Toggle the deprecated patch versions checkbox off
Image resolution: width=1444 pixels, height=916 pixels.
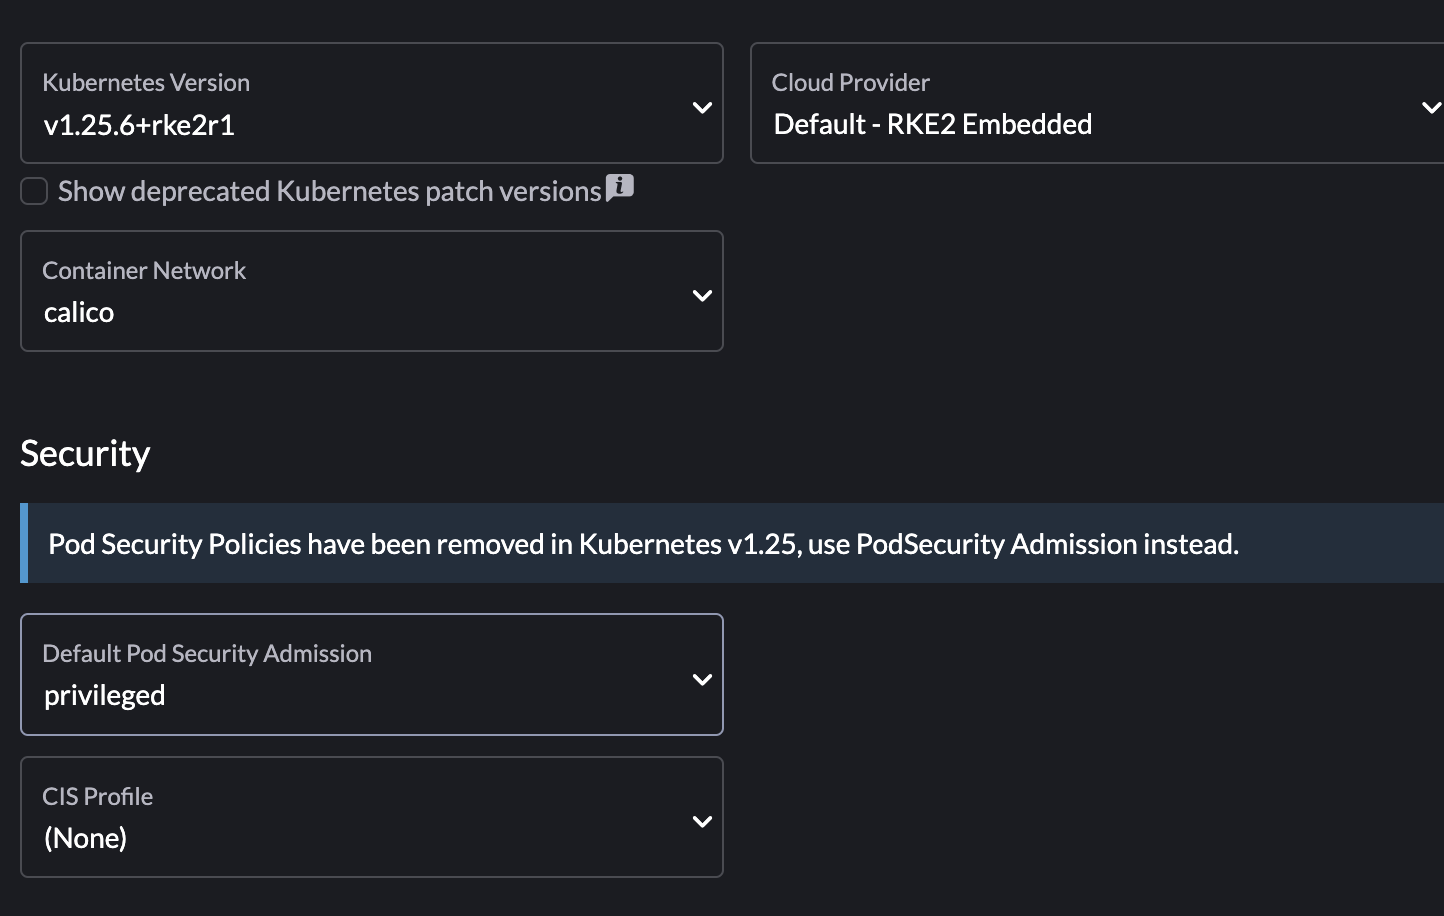tap(33, 190)
